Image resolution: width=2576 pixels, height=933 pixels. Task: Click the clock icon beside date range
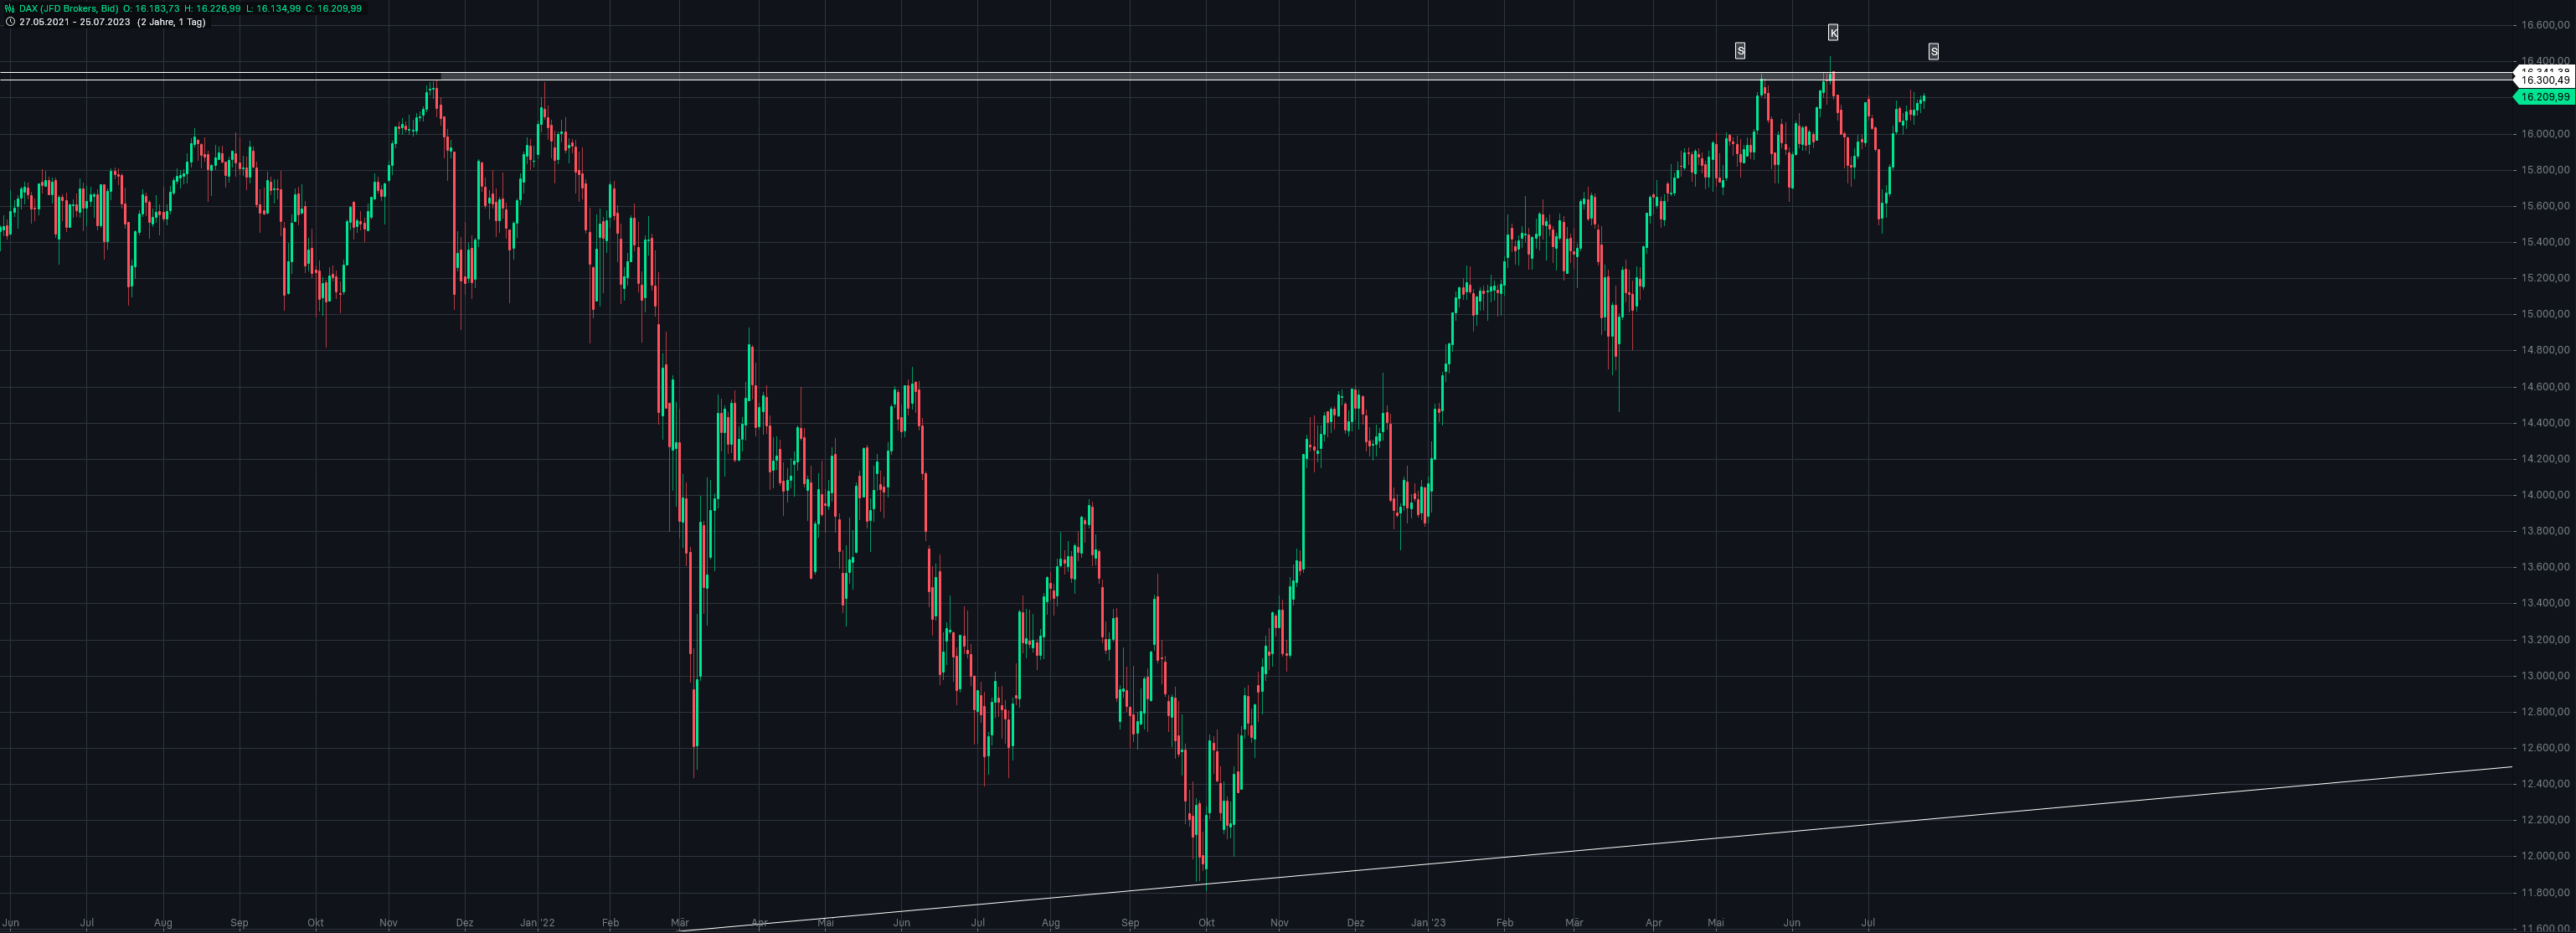click(10, 22)
